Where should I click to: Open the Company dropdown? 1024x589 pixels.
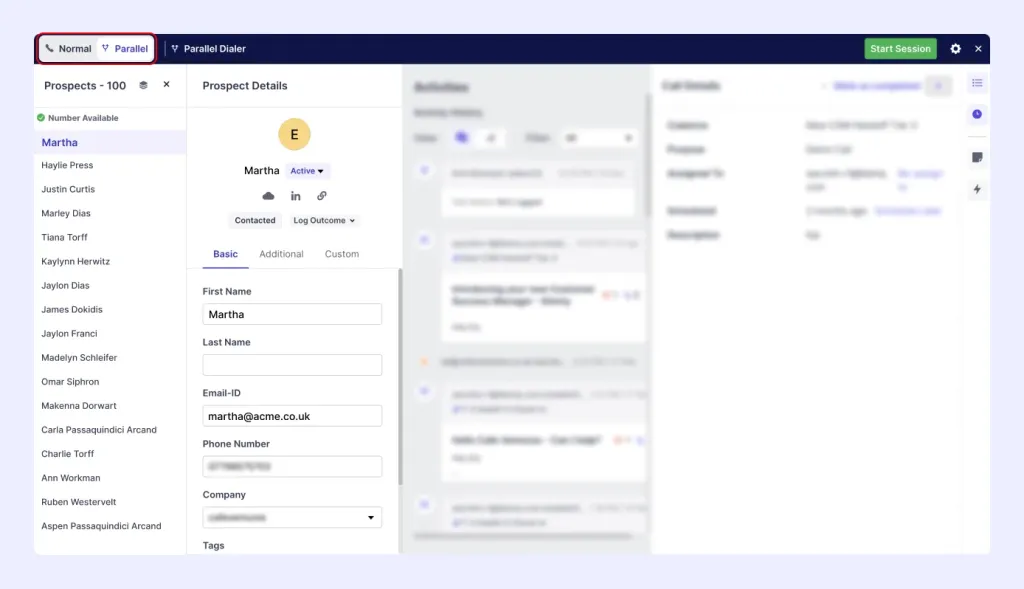click(x=292, y=518)
